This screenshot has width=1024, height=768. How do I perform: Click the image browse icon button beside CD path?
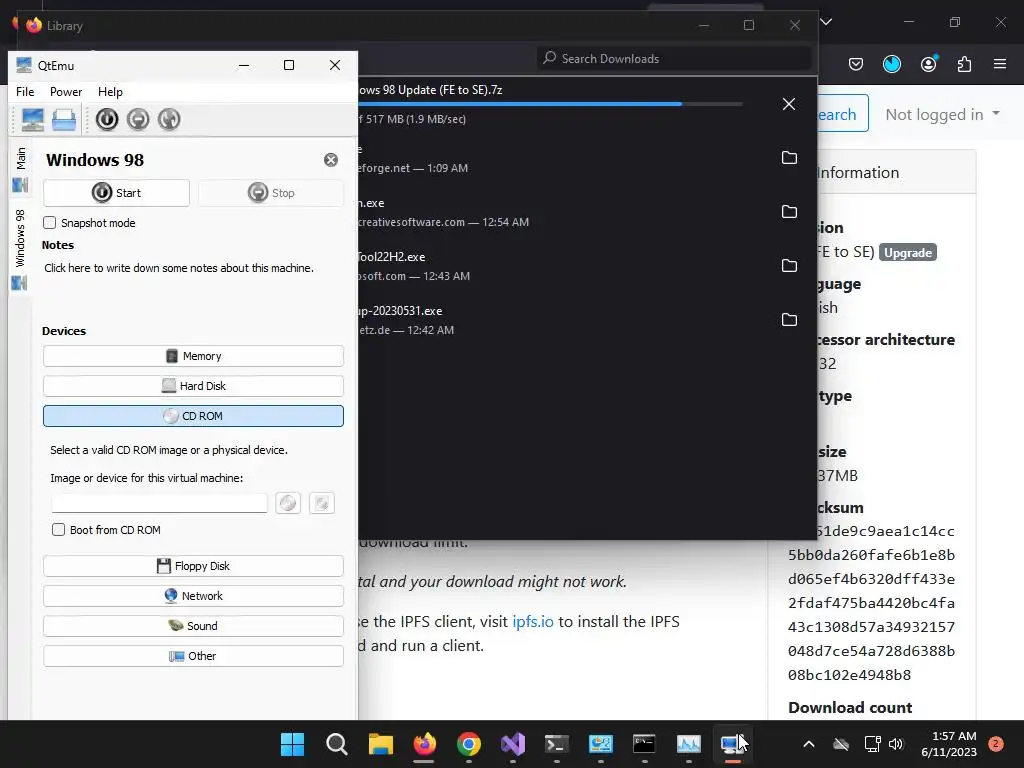tap(322, 503)
